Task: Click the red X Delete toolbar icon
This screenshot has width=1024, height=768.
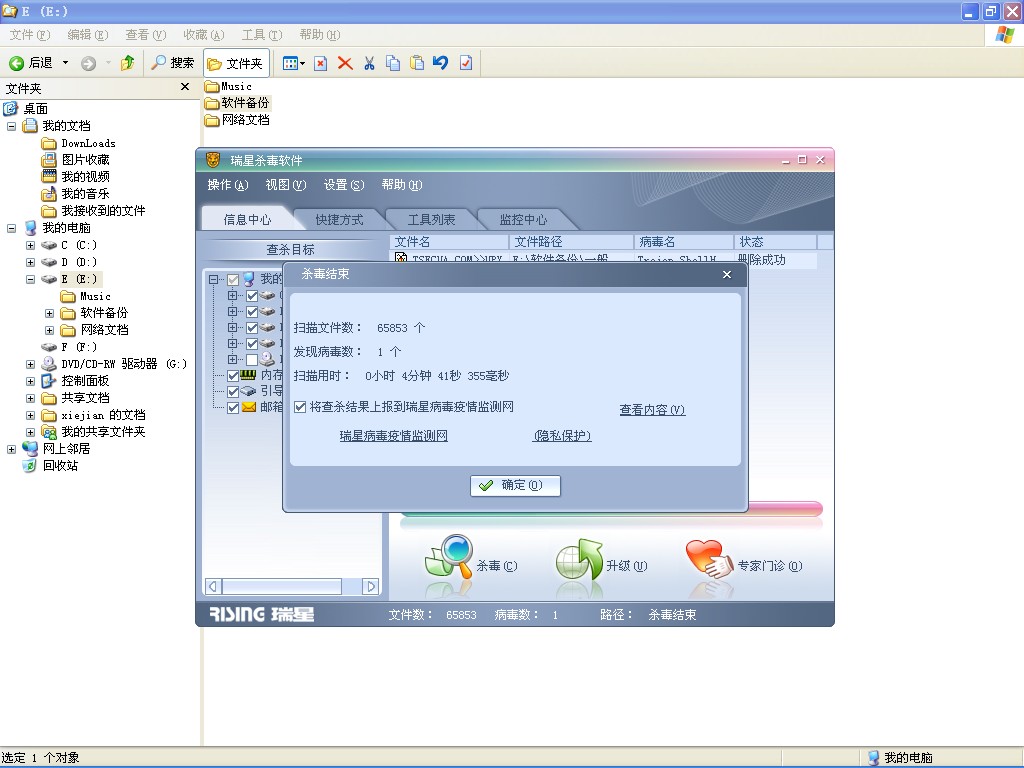Action: [345, 63]
